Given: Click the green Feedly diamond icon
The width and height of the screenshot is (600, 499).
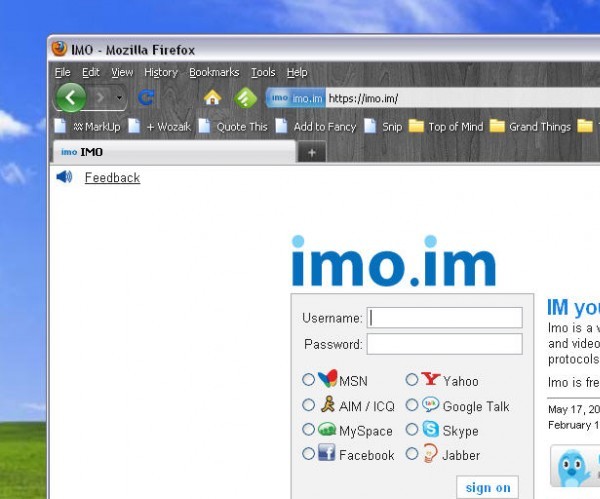Looking at the screenshot, I should click(x=246, y=98).
